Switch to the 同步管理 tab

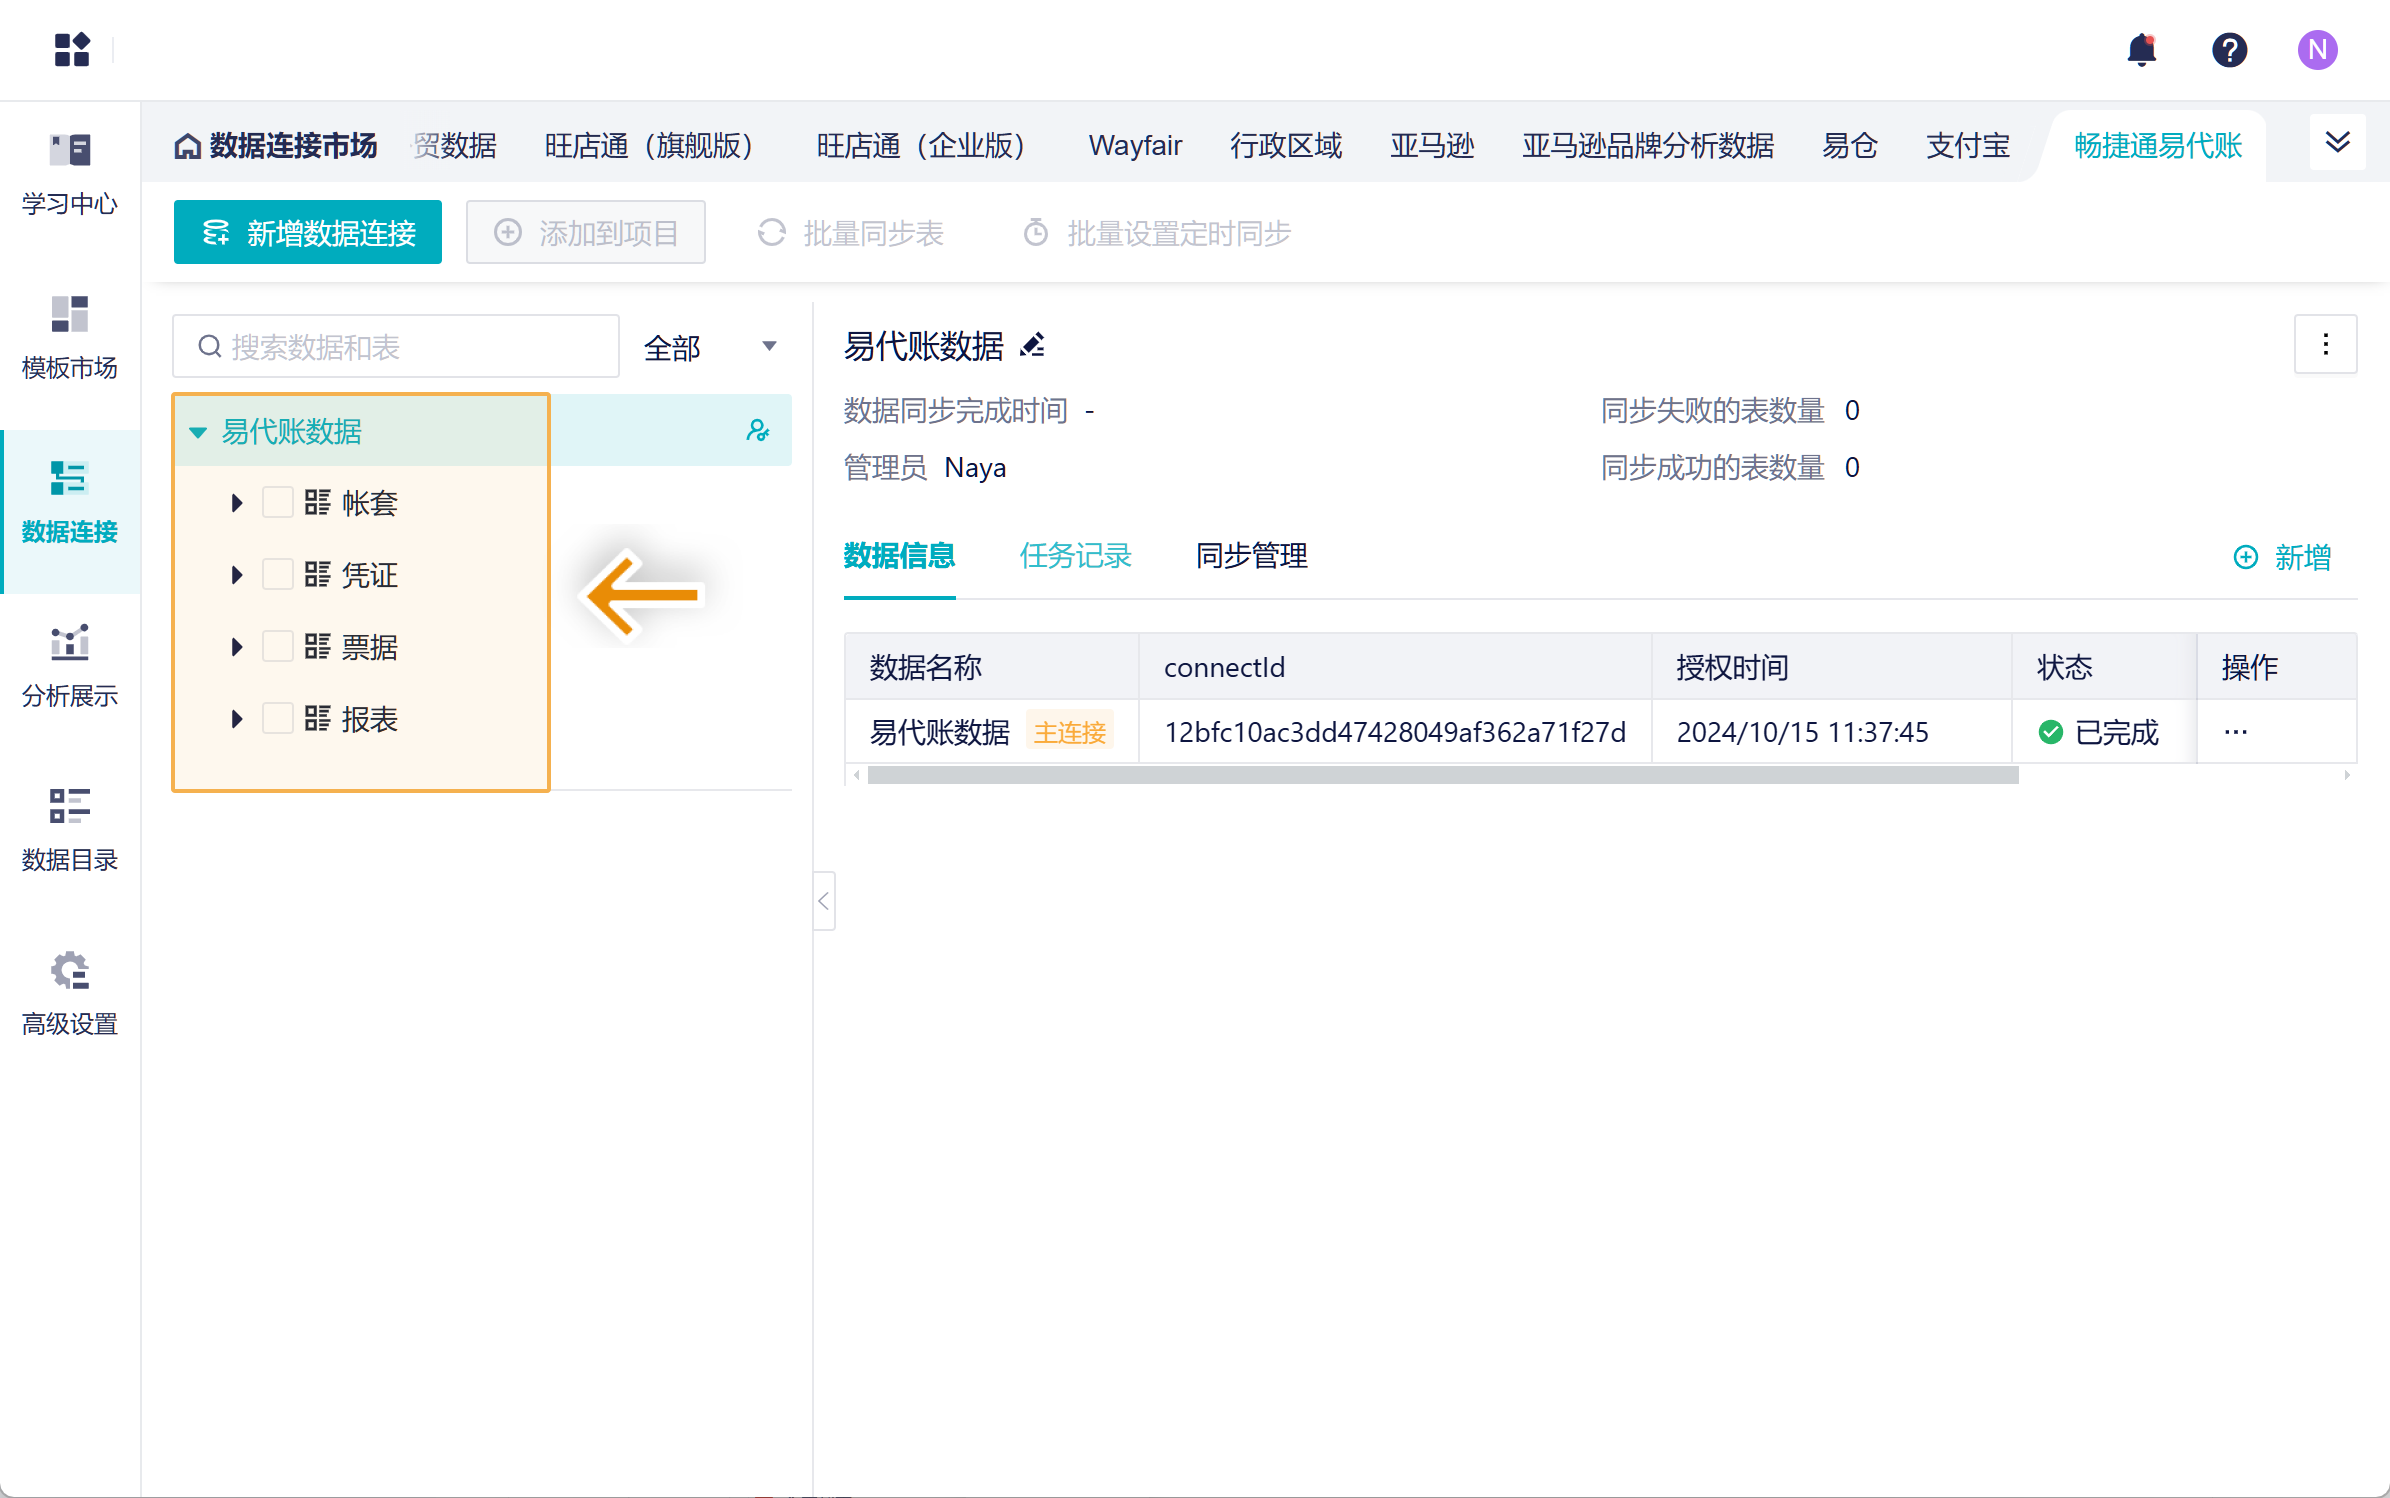coord(1251,555)
